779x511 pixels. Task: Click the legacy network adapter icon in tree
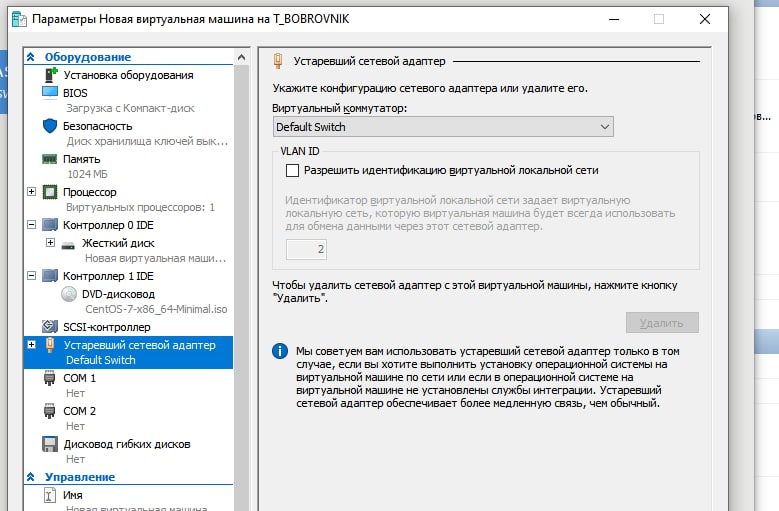(50, 345)
